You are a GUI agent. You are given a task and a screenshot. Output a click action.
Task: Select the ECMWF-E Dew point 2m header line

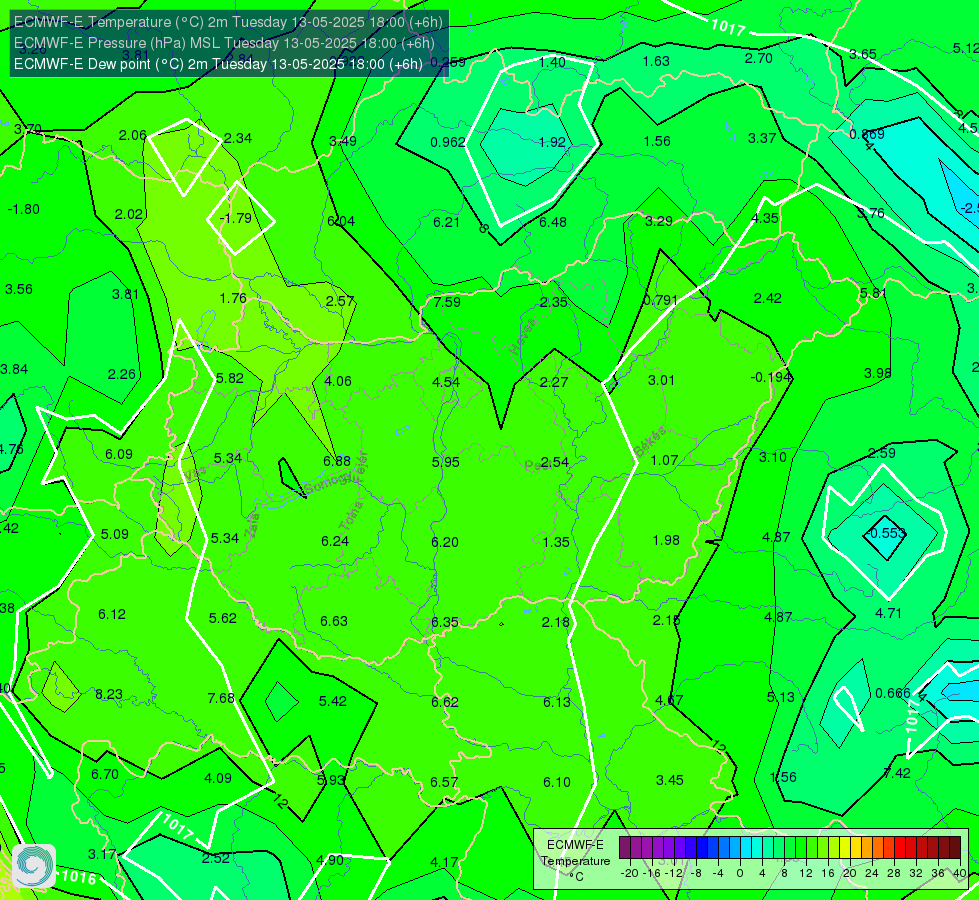[218, 64]
